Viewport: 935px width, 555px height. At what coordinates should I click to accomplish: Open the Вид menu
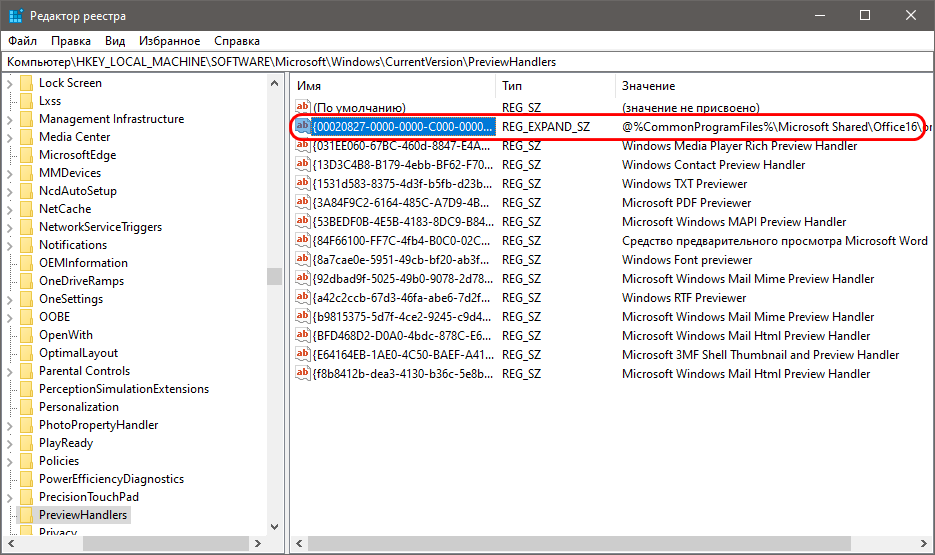(x=115, y=41)
